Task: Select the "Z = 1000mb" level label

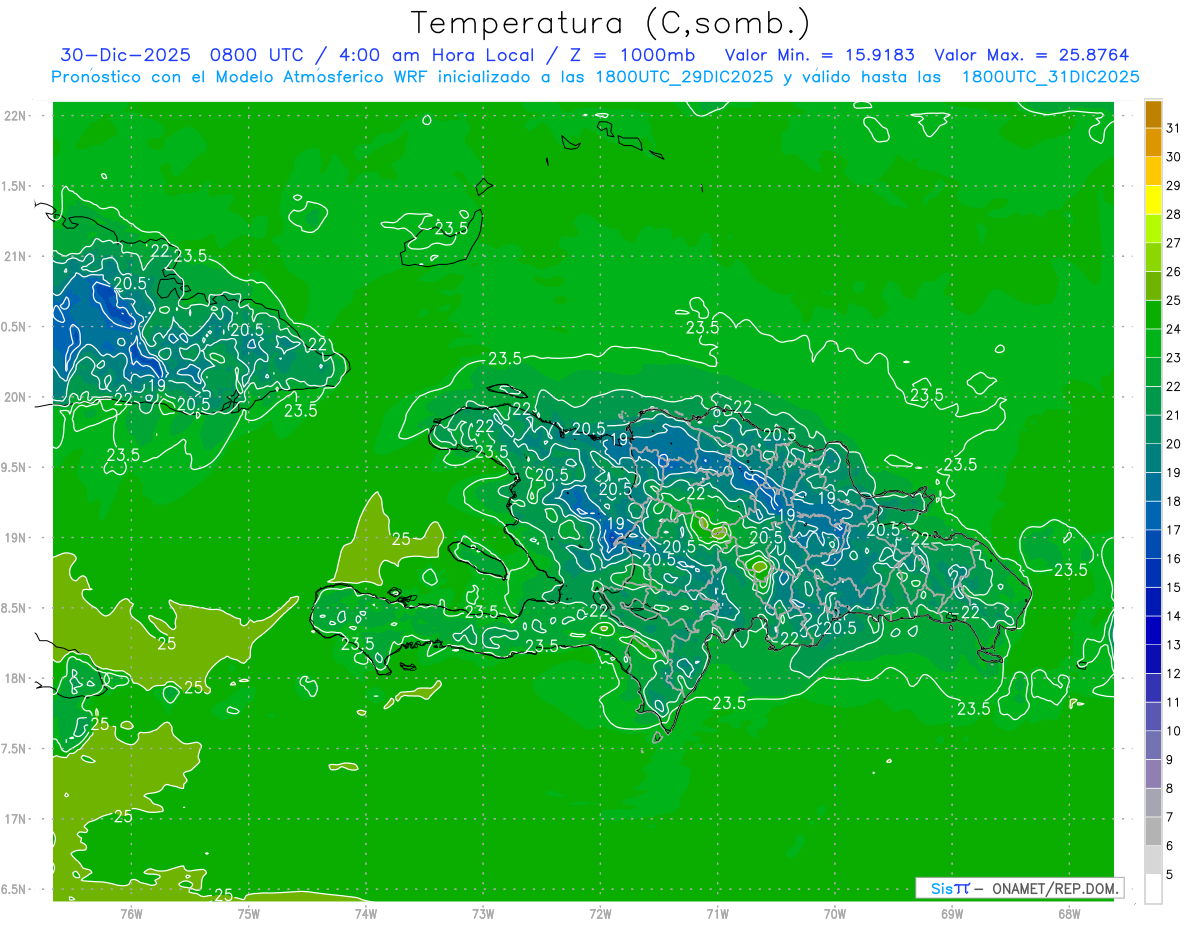Action: (x=632, y=55)
